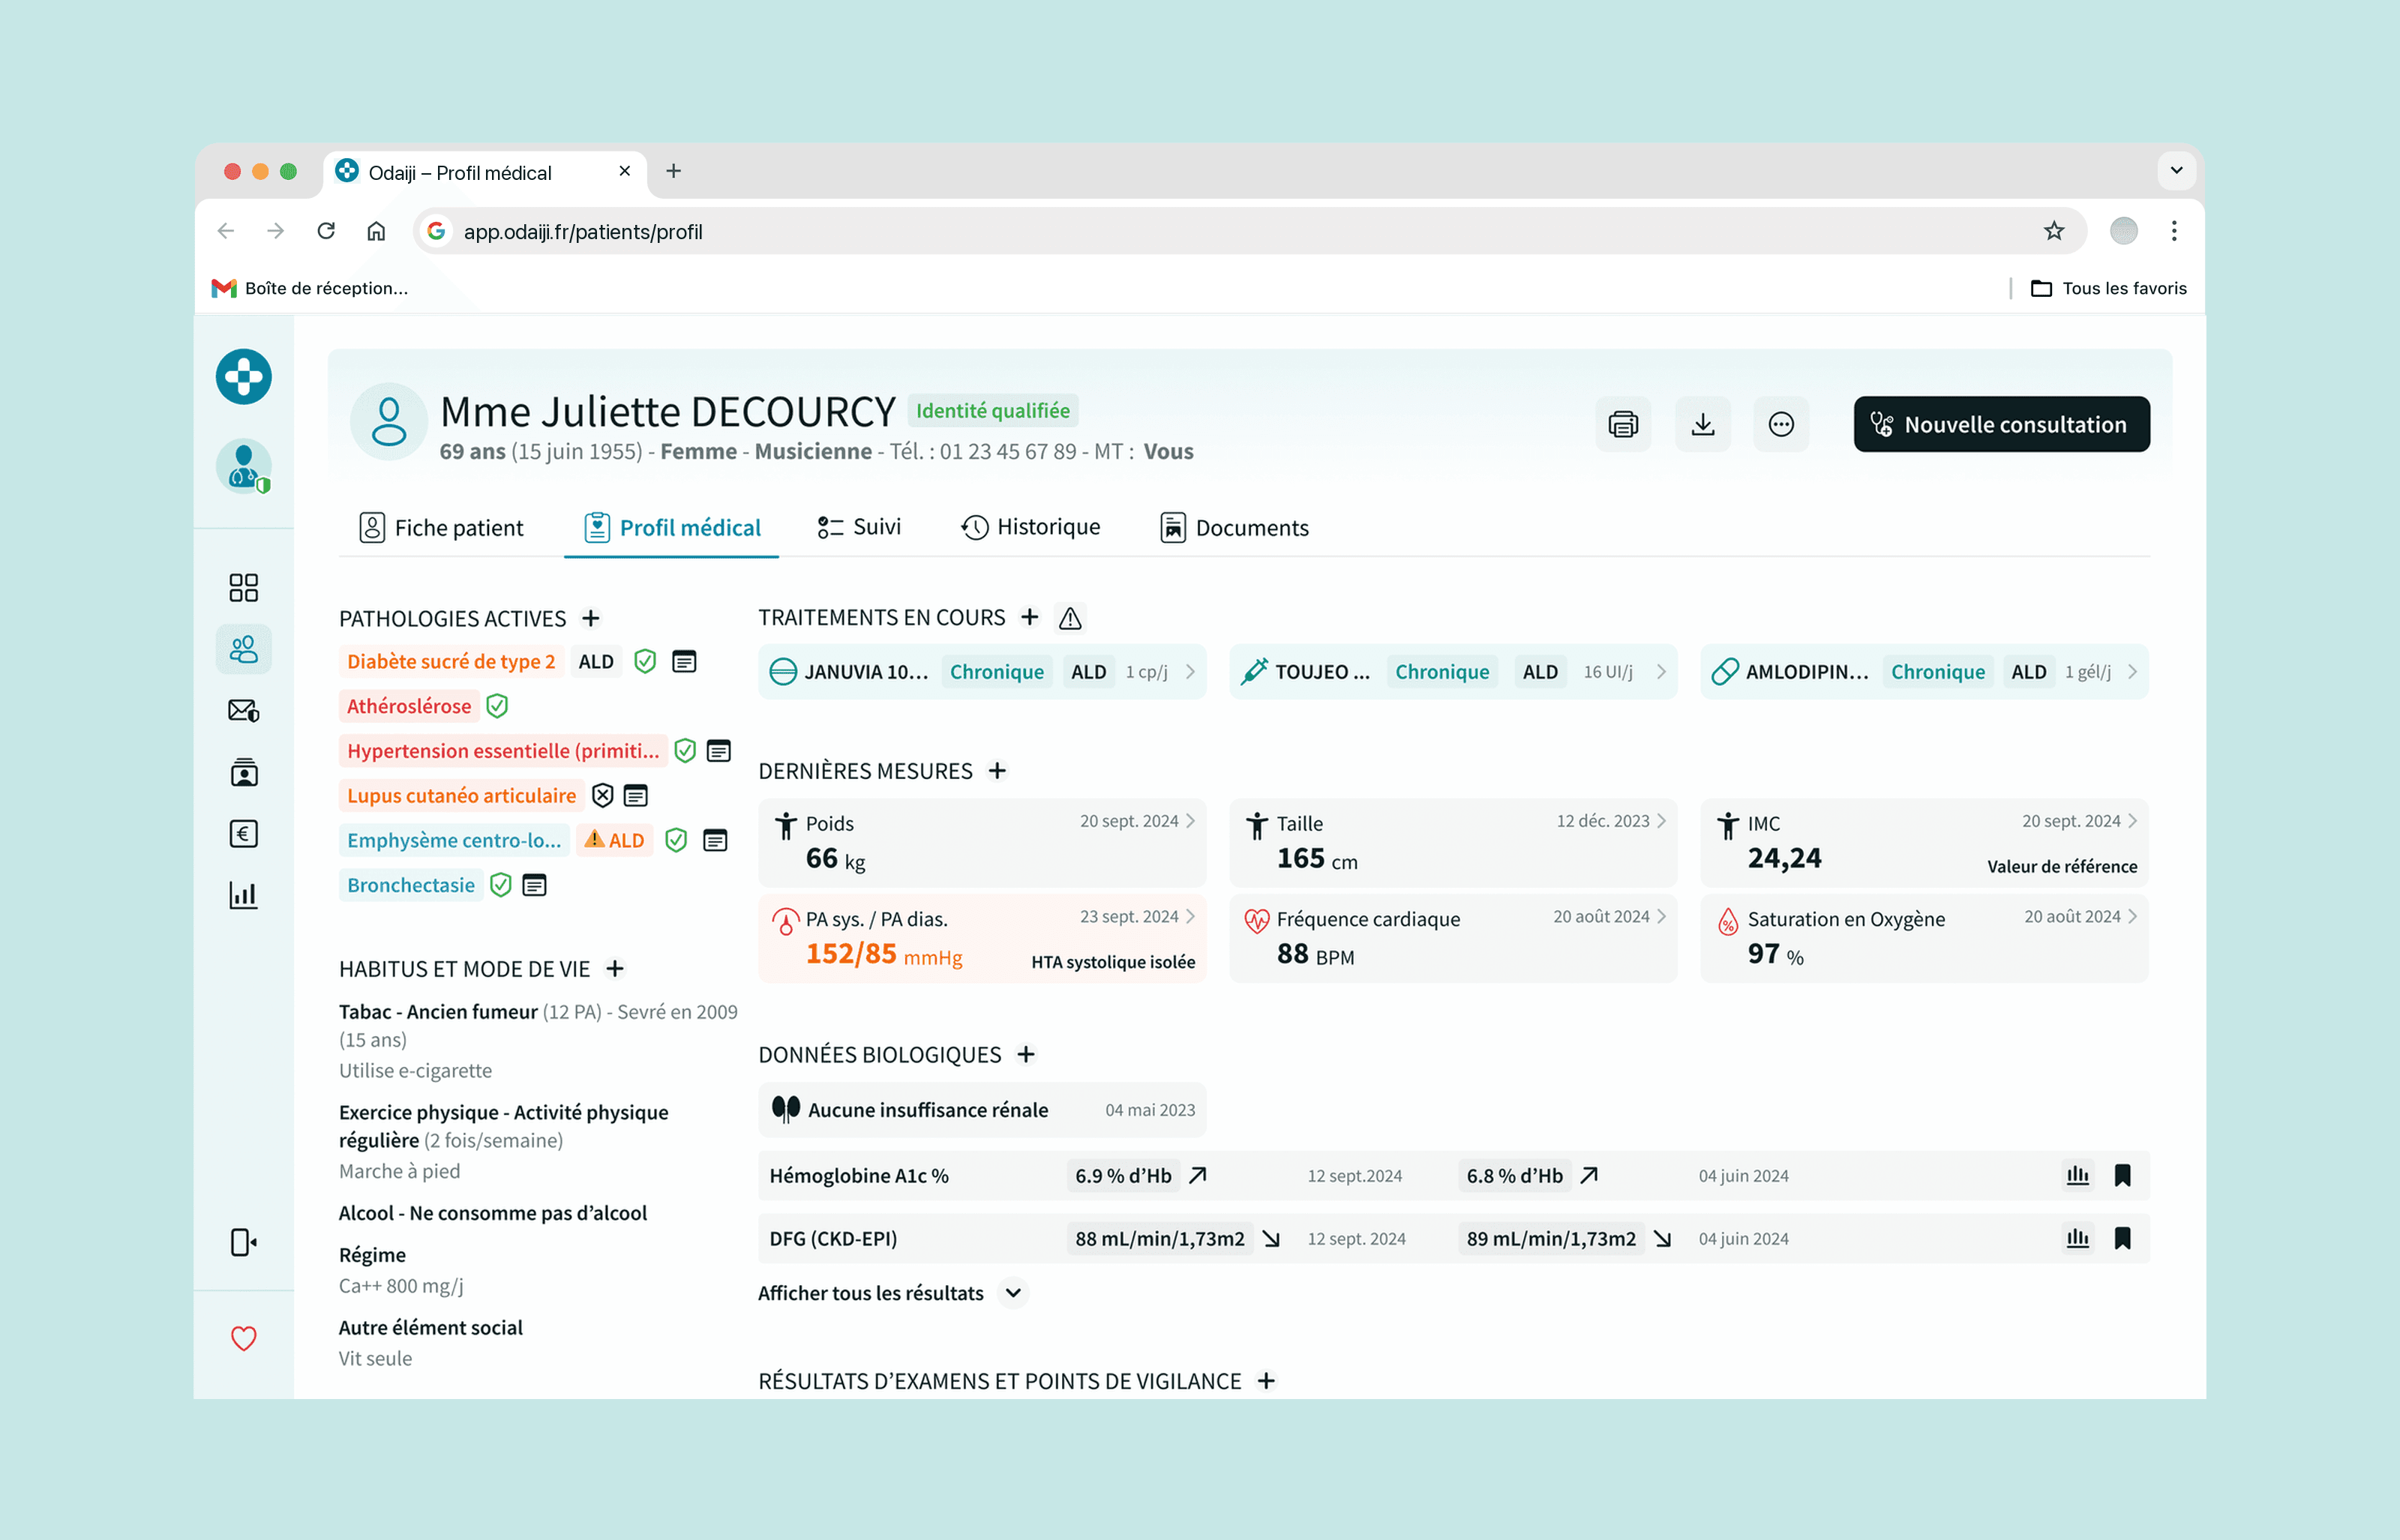Open Hypertension essentielle pathology tag

tap(503, 750)
